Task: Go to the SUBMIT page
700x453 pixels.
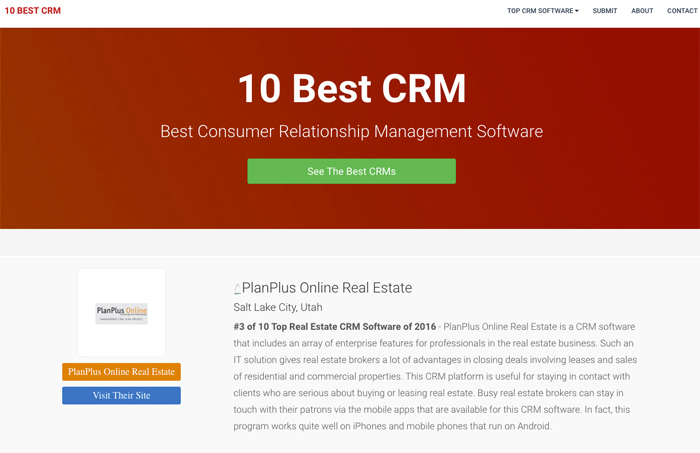Action: tap(604, 11)
